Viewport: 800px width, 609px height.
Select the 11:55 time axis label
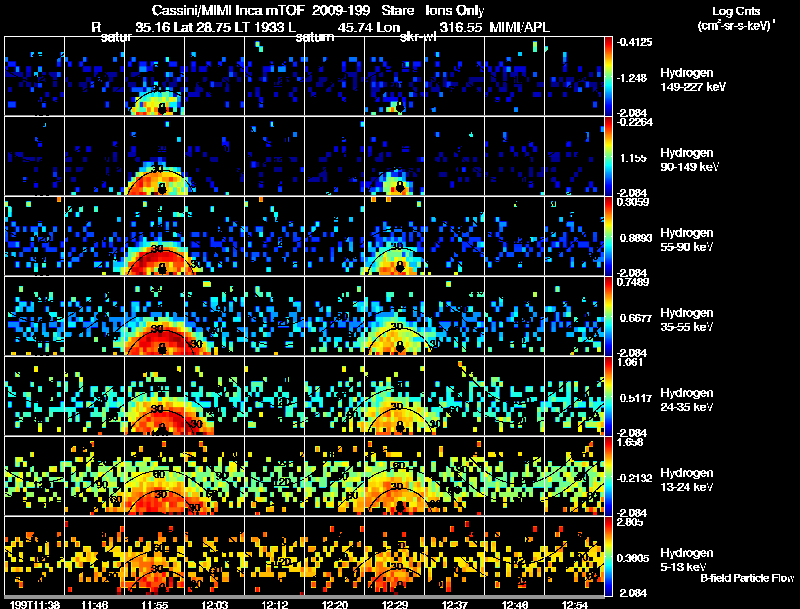tap(155, 604)
